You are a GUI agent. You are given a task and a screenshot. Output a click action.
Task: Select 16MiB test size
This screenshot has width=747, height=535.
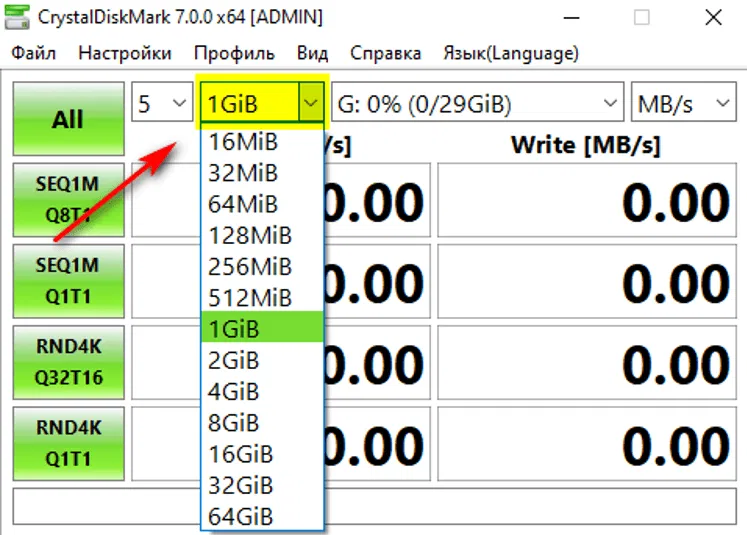point(262,142)
